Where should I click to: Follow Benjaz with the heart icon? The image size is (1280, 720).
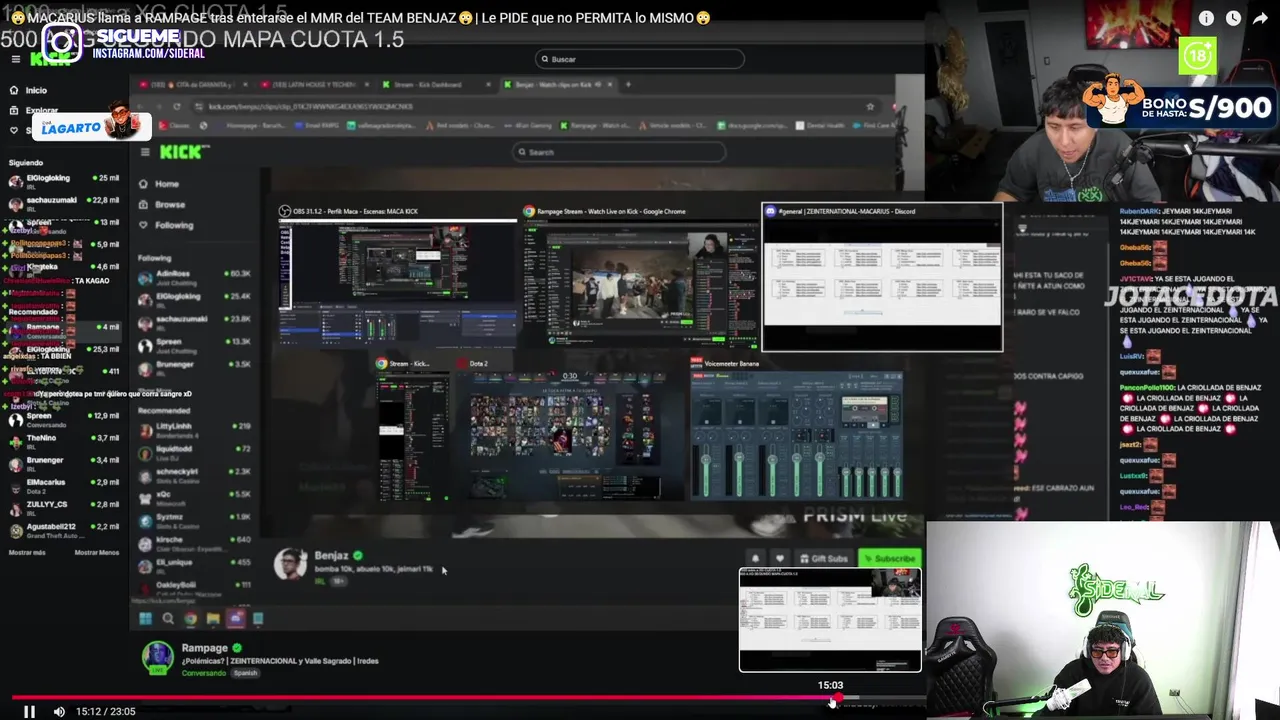pos(780,559)
